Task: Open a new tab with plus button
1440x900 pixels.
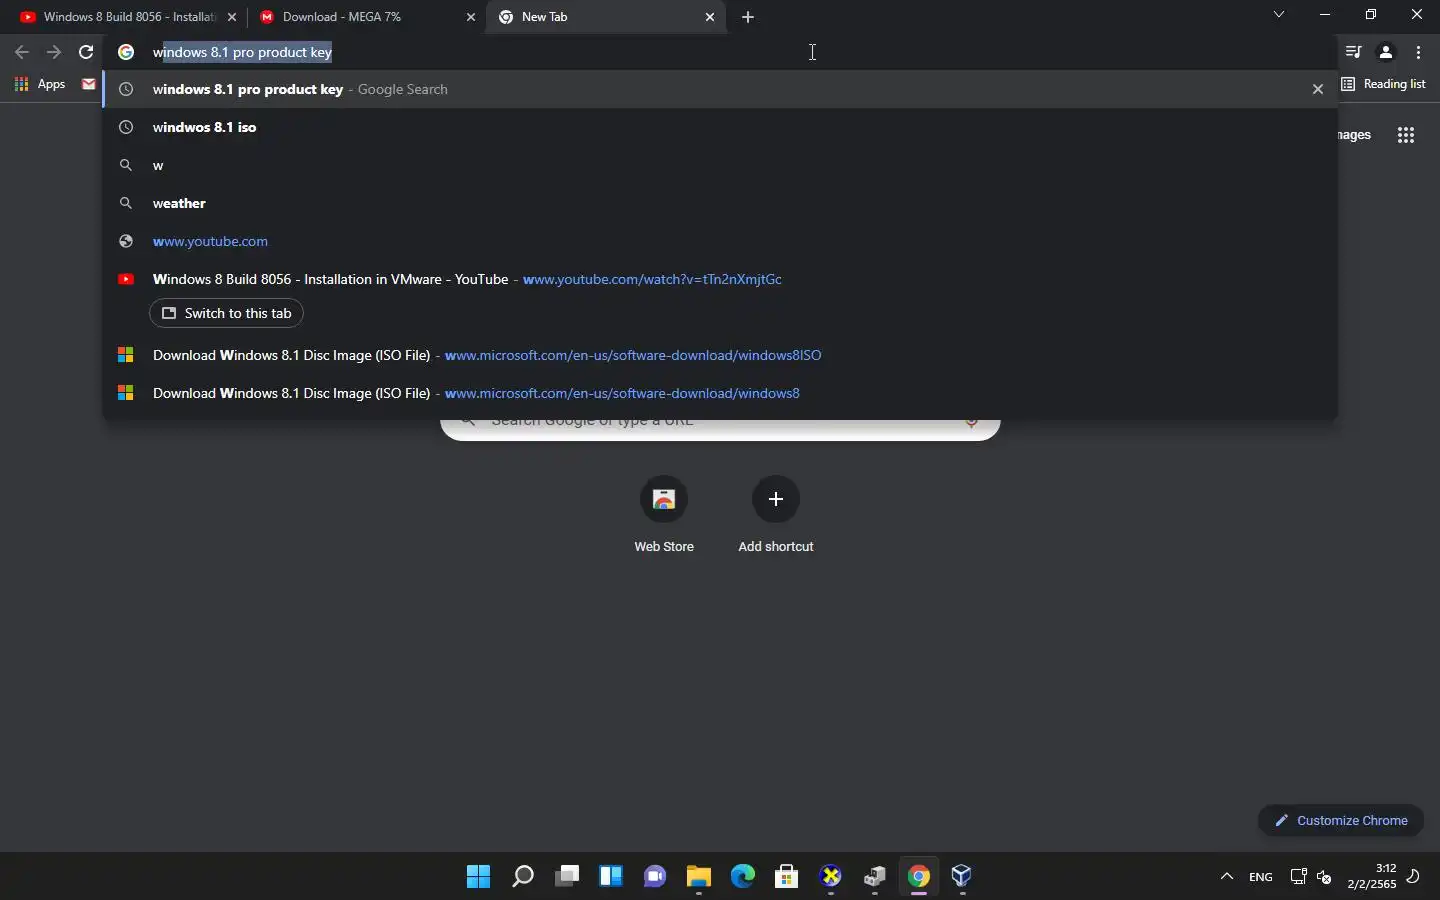Action: 748,17
